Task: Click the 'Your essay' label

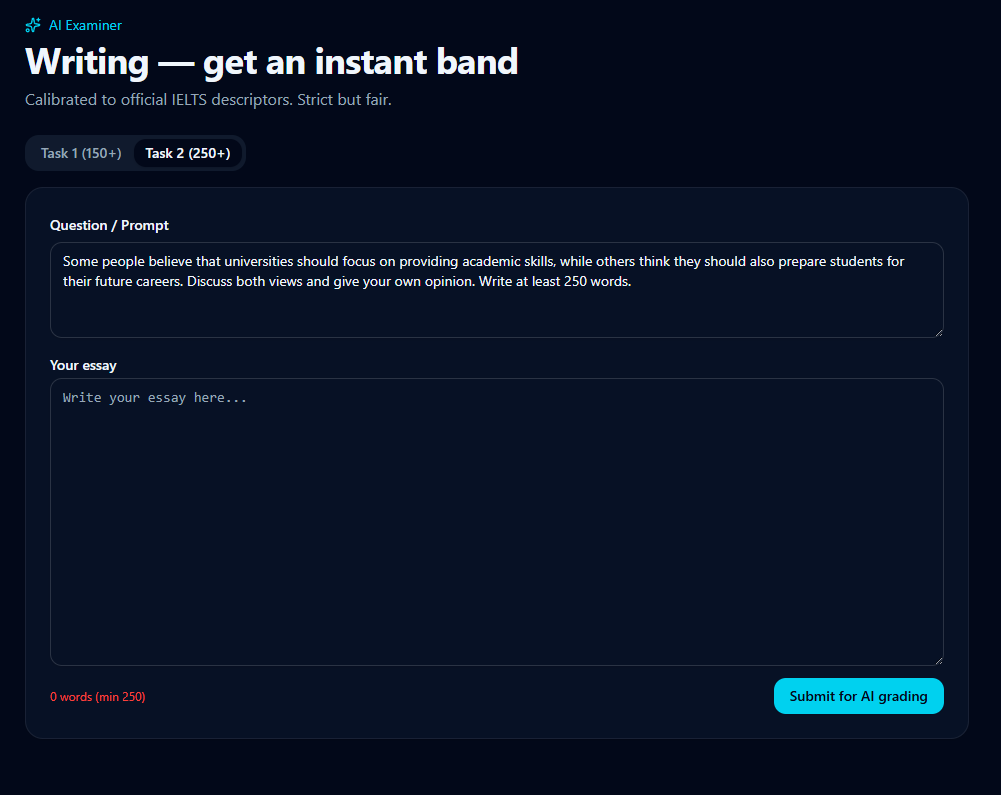Action: coord(83,365)
